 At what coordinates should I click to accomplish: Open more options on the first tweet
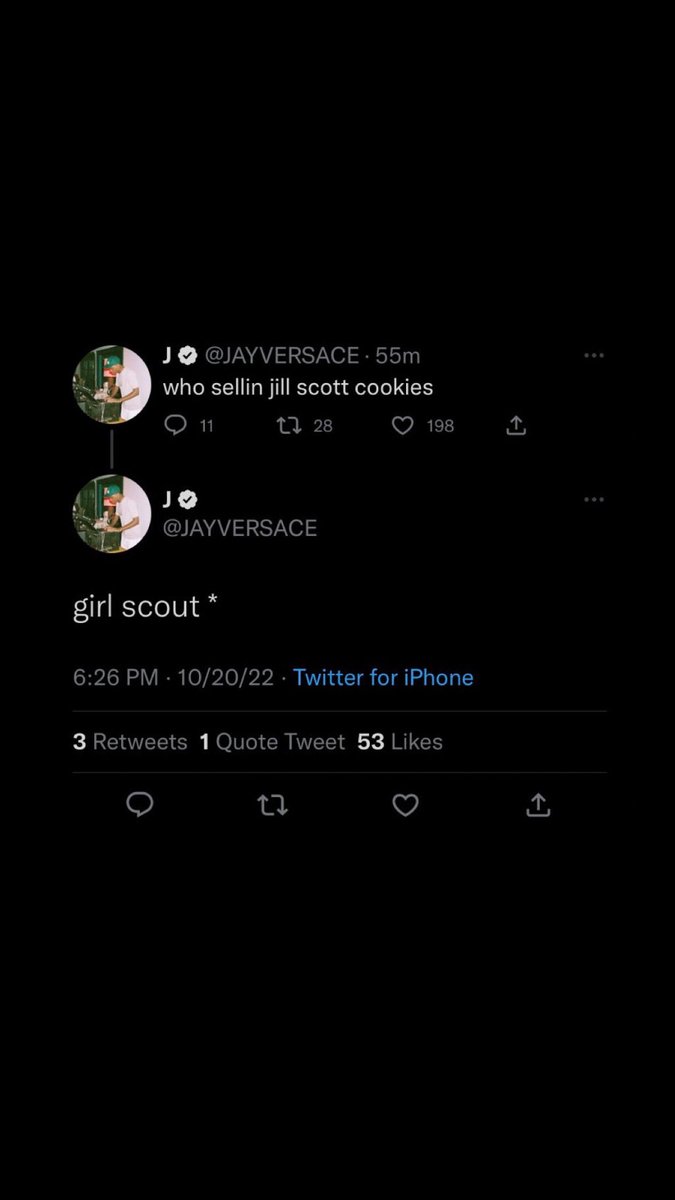point(594,356)
